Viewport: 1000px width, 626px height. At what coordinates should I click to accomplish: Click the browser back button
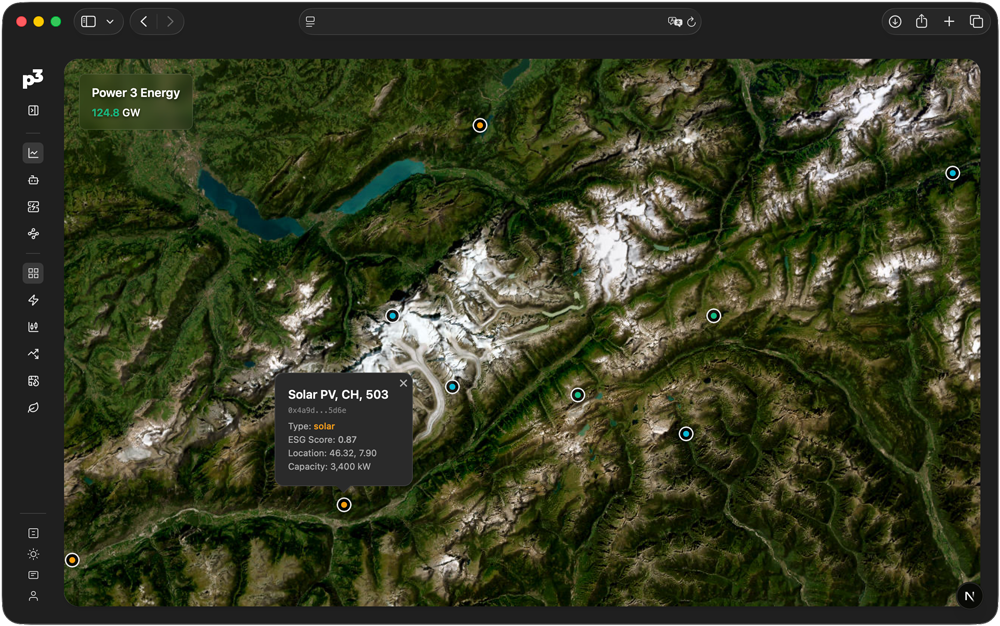[x=144, y=21]
